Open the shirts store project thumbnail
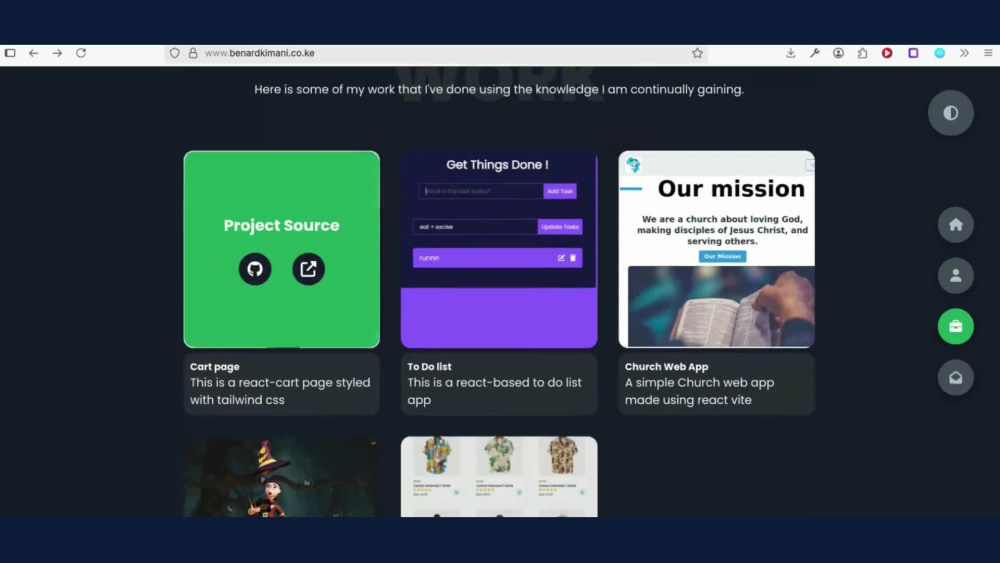Screen dimensions: 1000x563 [499, 477]
